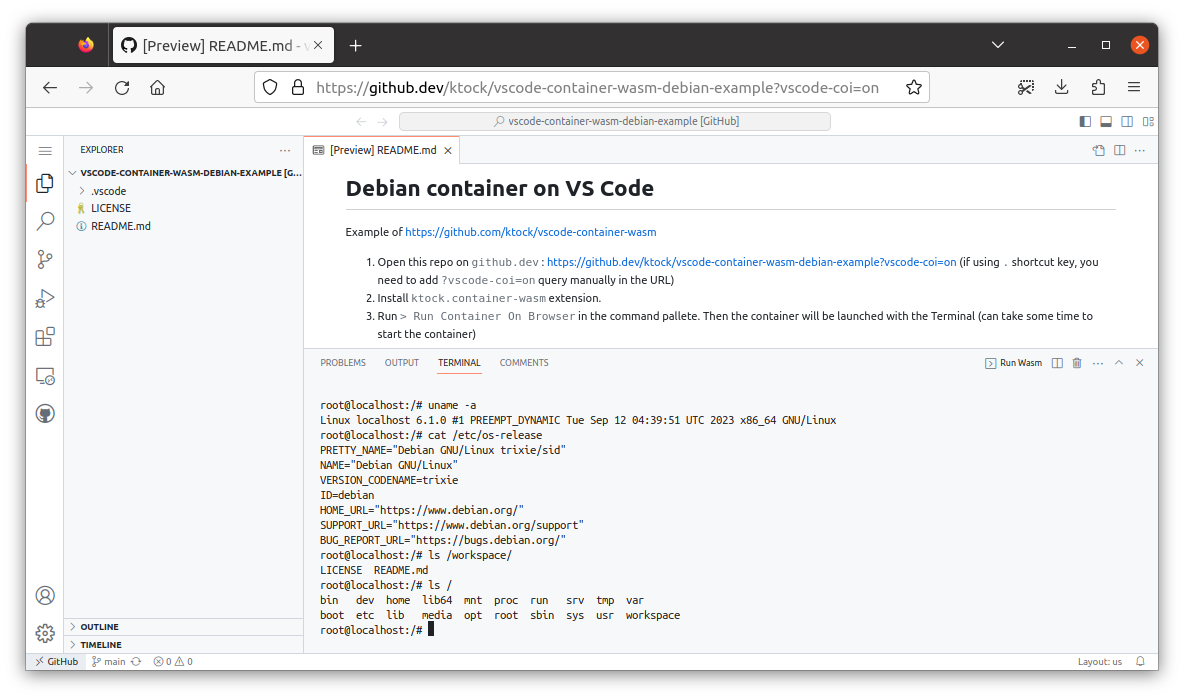Click the Firefox screenshot tool icon

1025,88
